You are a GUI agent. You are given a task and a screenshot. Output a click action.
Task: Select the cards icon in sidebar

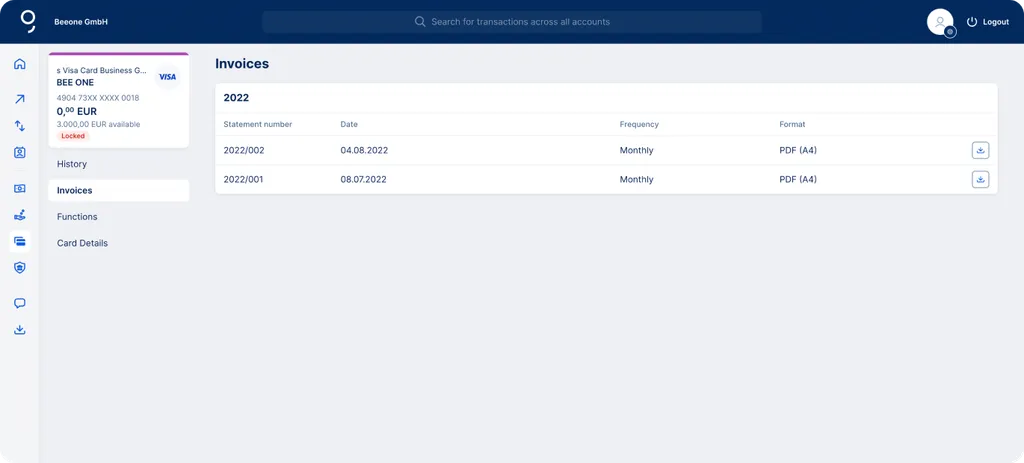tap(20, 242)
